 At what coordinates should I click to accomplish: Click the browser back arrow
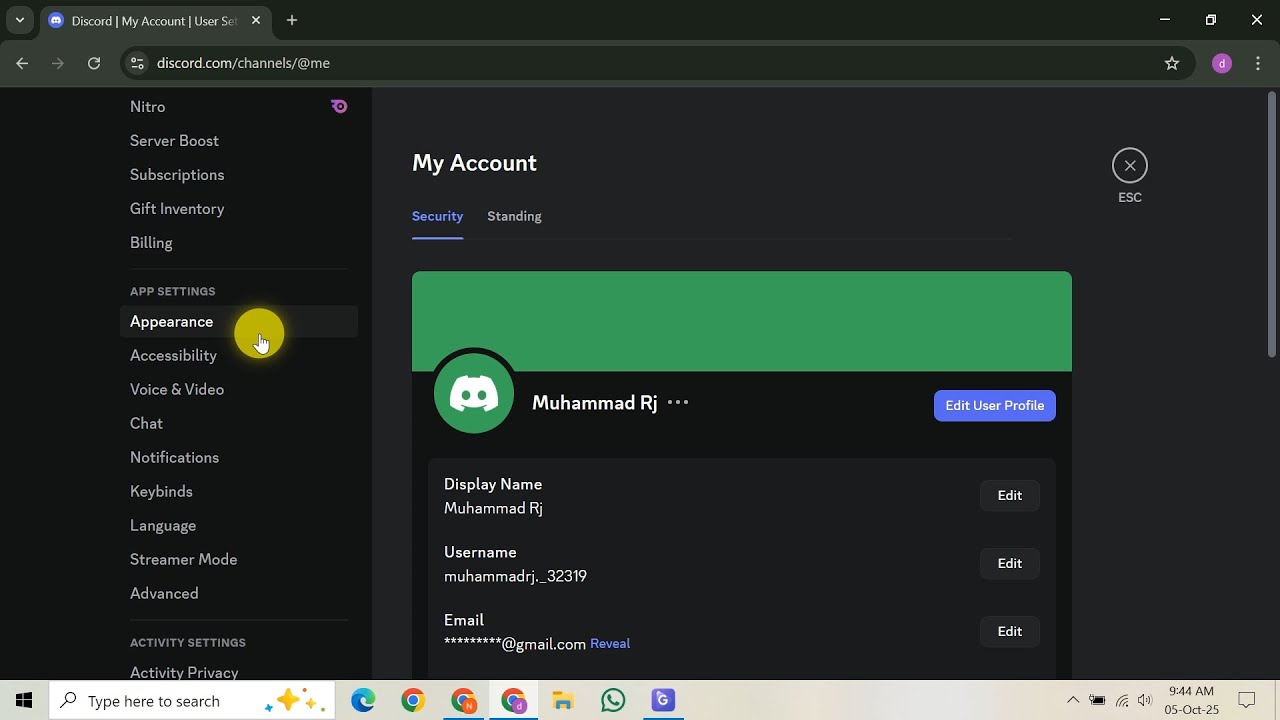tap(22, 63)
